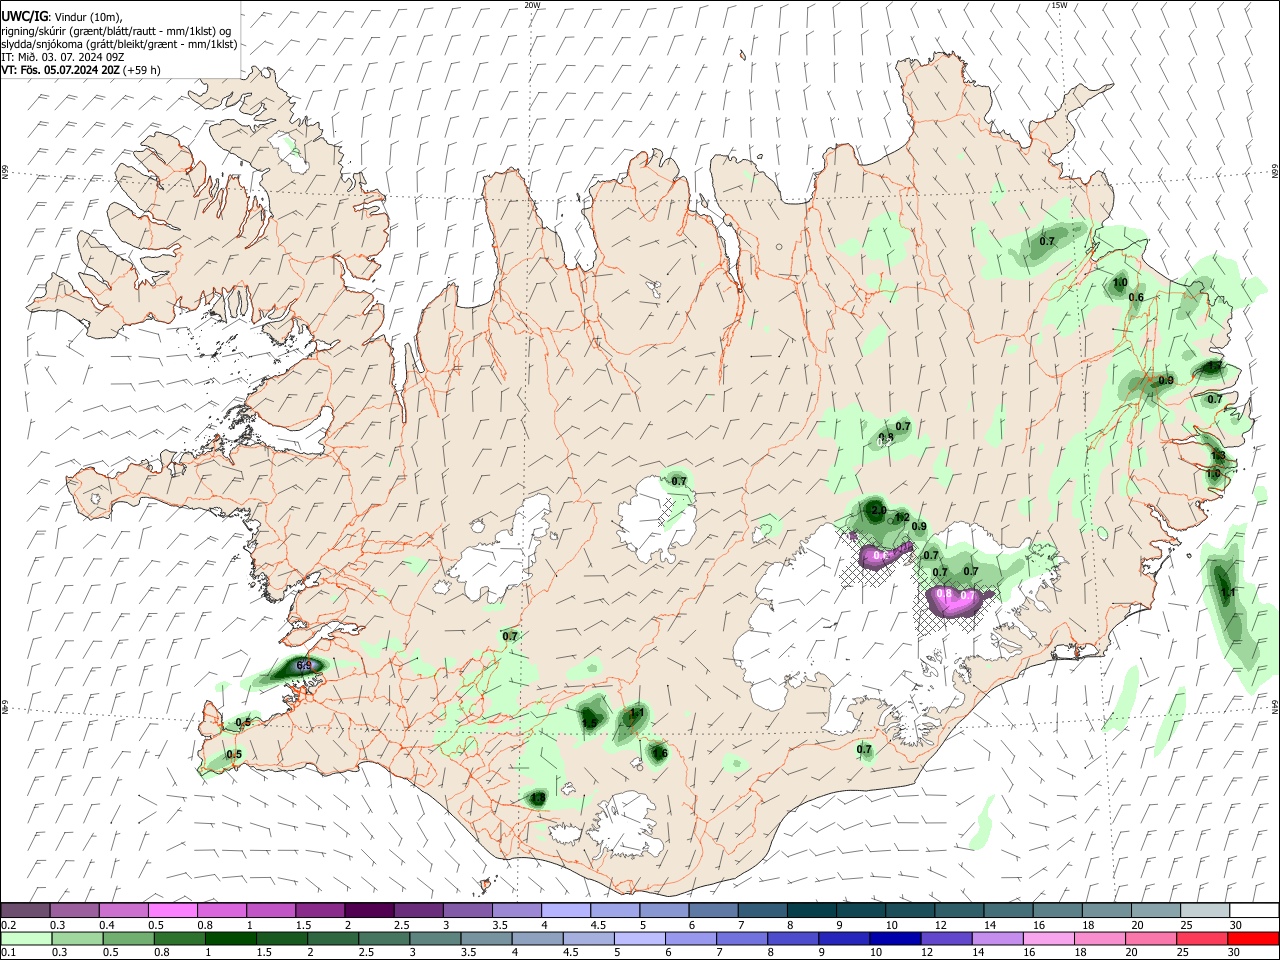
Task: Click the white 30 swatch in upper legend row
Action: [1254, 910]
